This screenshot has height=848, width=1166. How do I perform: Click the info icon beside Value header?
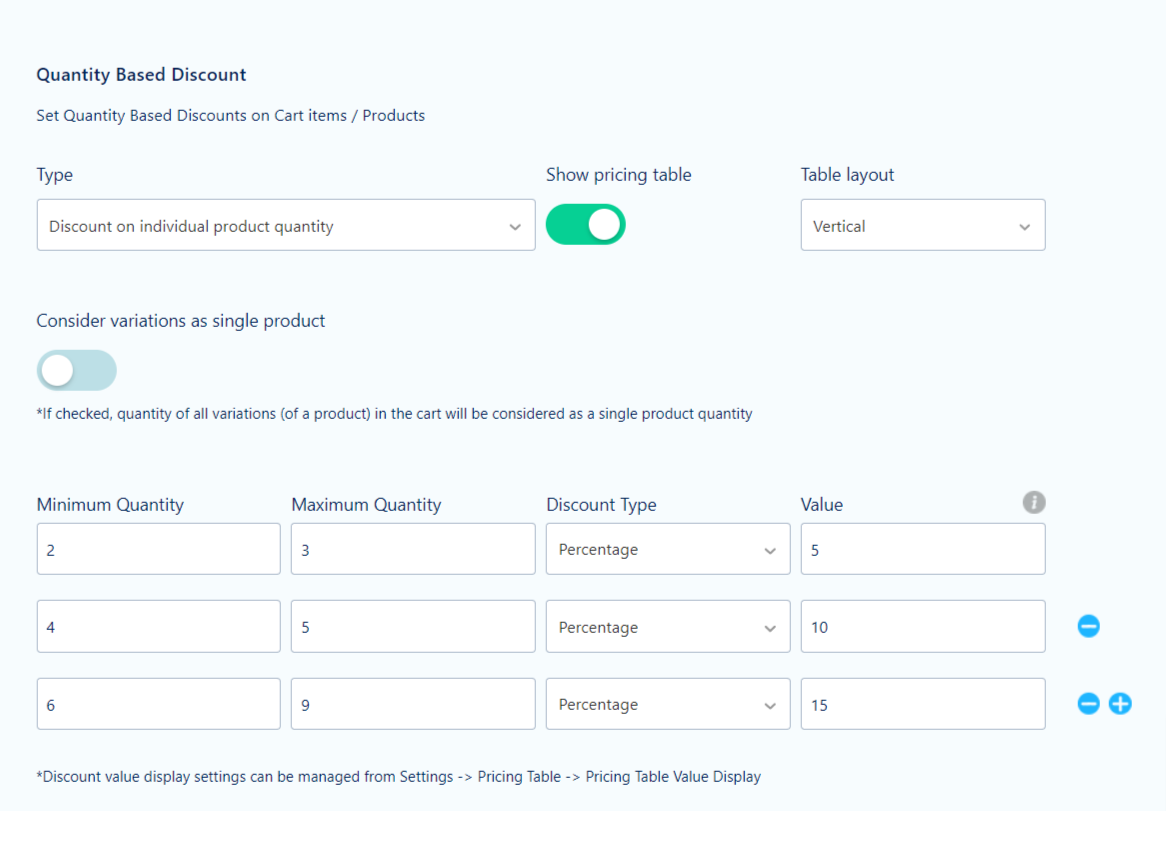1033,503
